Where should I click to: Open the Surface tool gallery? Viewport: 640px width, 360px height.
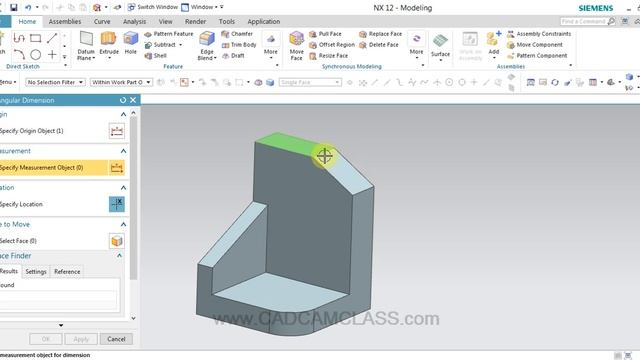pyautogui.click(x=440, y=46)
